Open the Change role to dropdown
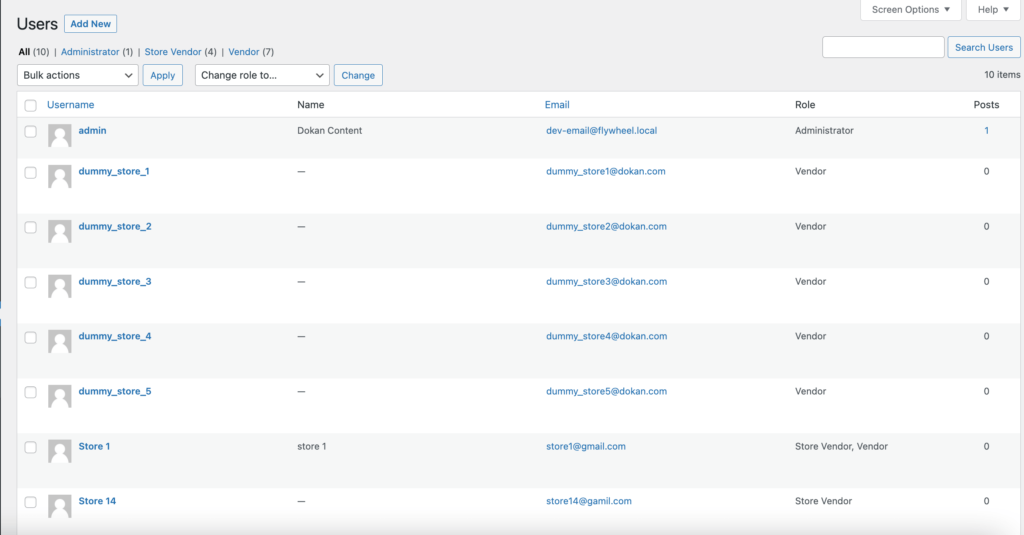1024x535 pixels. pyautogui.click(x=262, y=75)
